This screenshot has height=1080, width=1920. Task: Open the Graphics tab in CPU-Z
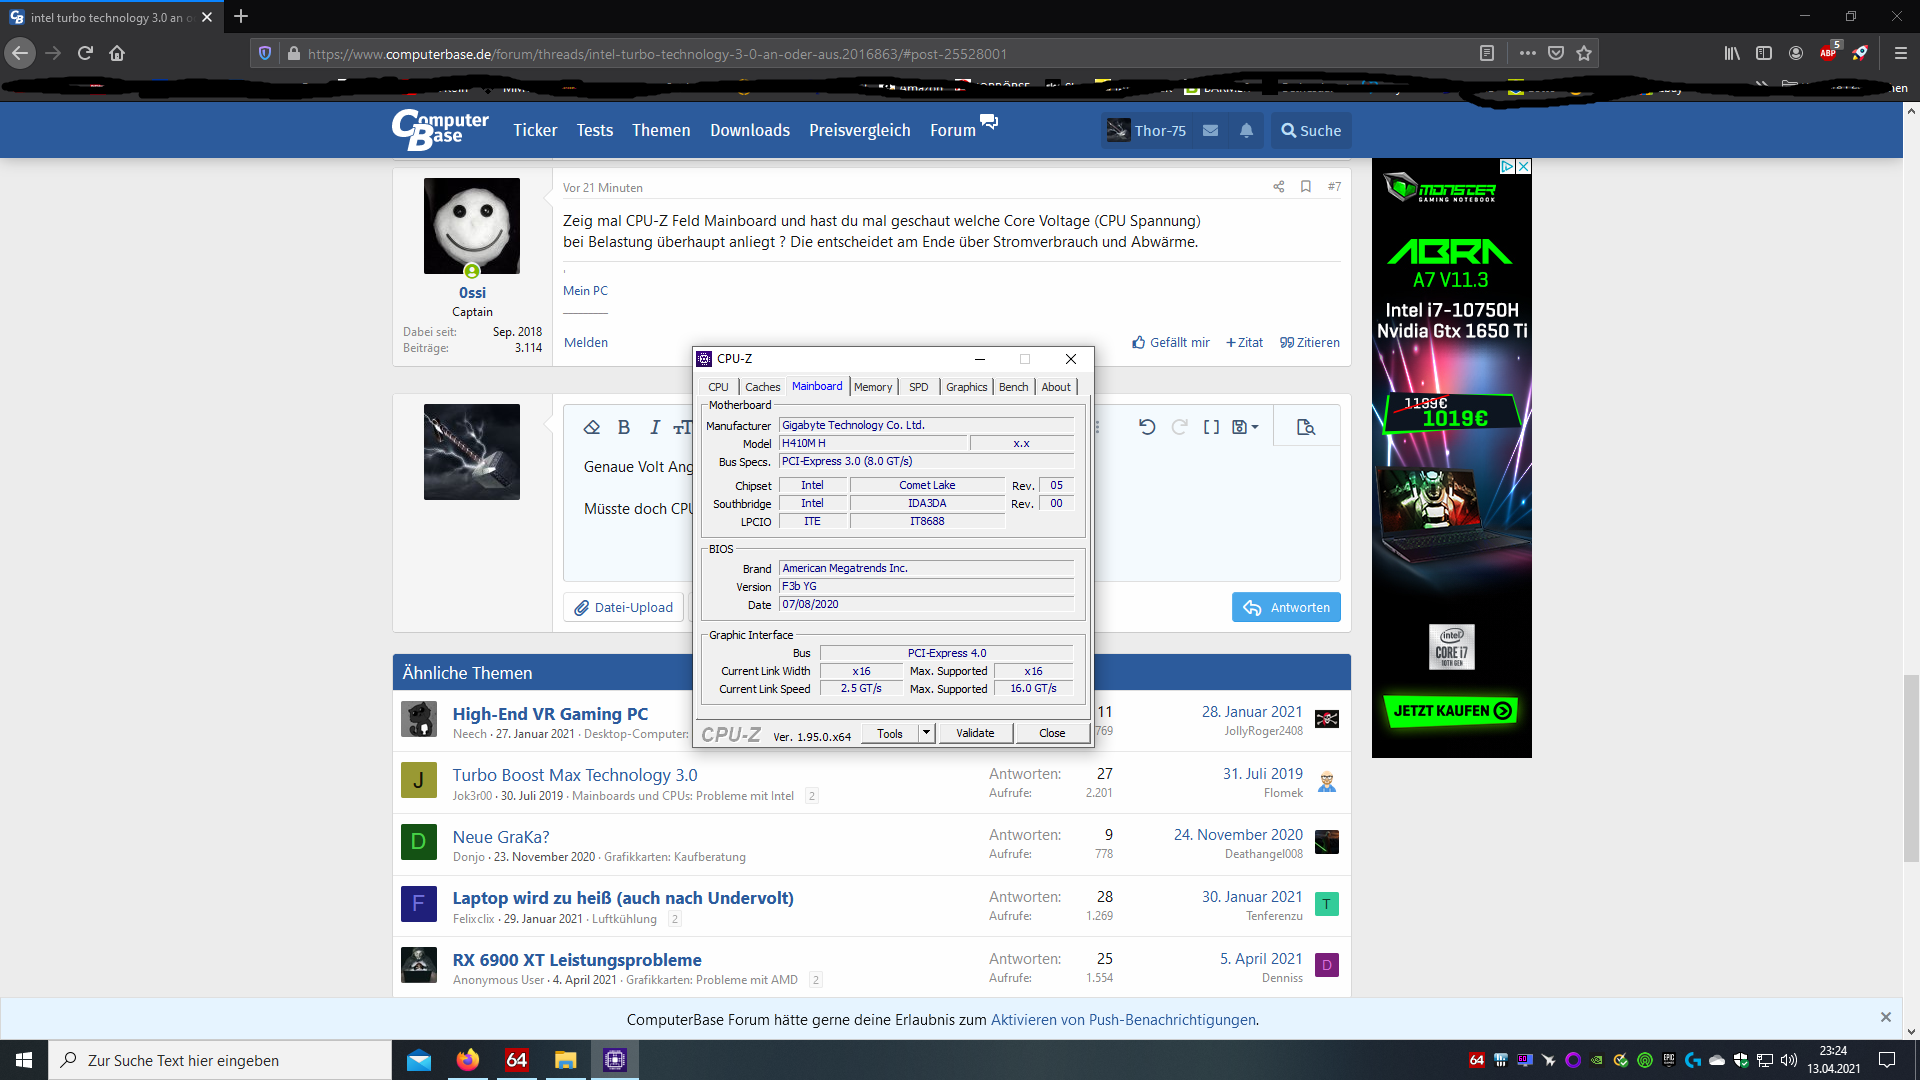[966, 387]
